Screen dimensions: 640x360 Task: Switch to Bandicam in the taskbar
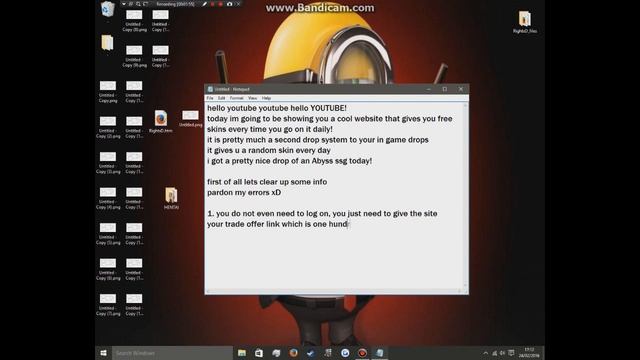coord(362,353)
